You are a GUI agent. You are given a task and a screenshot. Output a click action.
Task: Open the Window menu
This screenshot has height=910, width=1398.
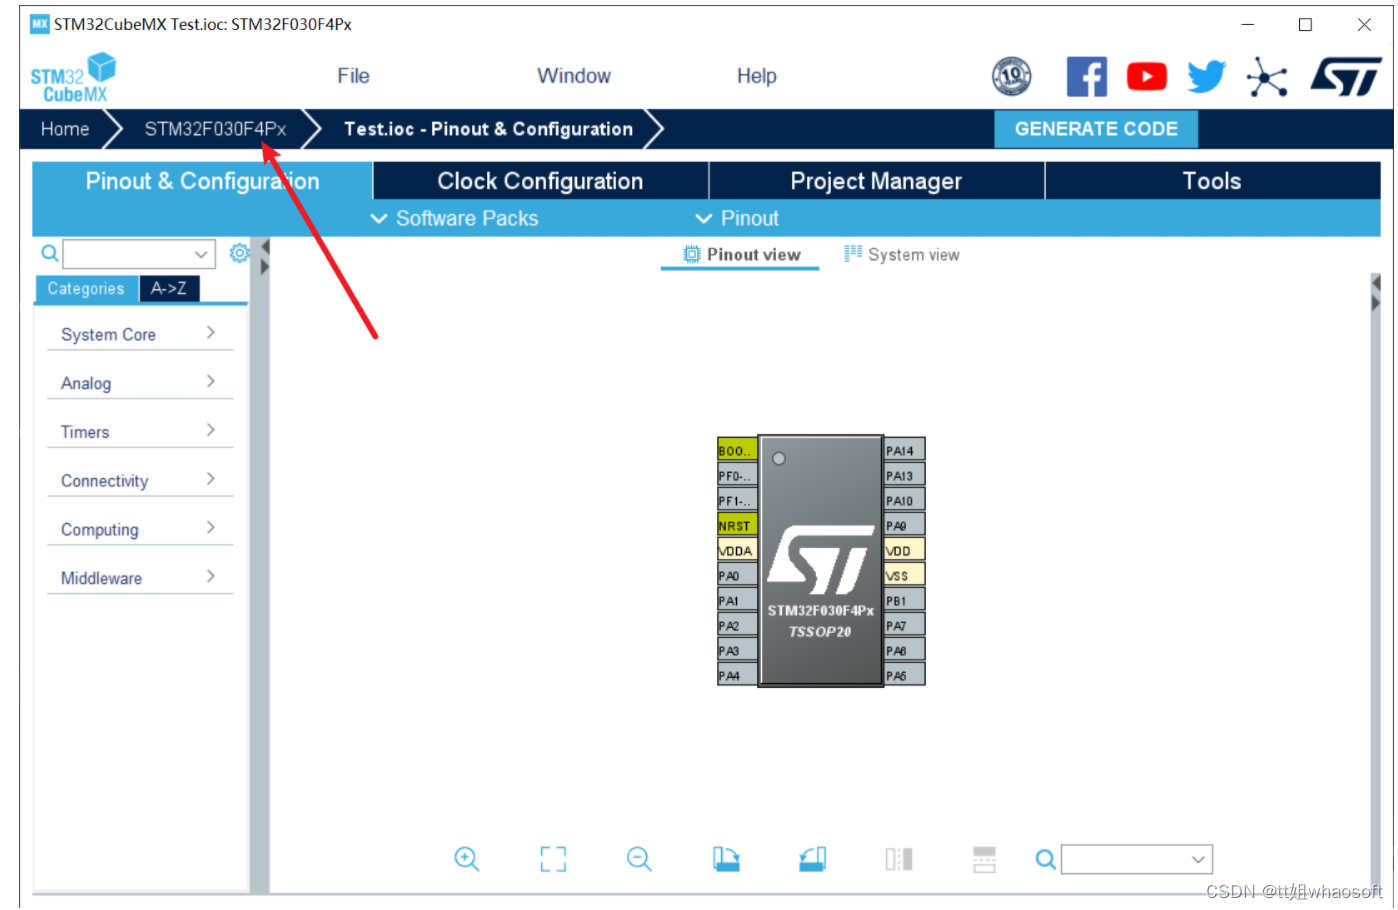[574, 76]
